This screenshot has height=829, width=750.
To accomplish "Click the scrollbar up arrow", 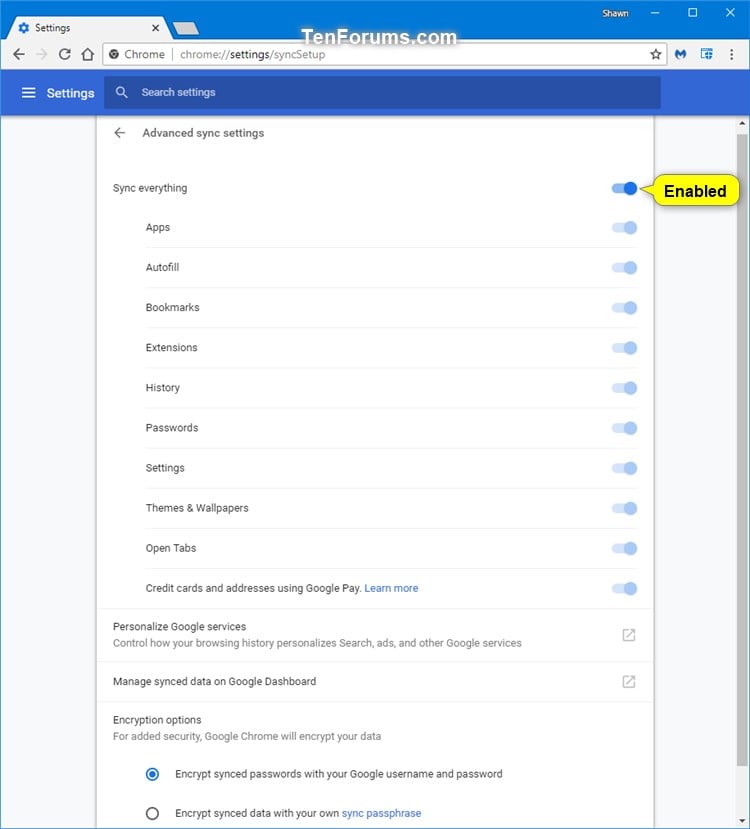I will (742, 124).
